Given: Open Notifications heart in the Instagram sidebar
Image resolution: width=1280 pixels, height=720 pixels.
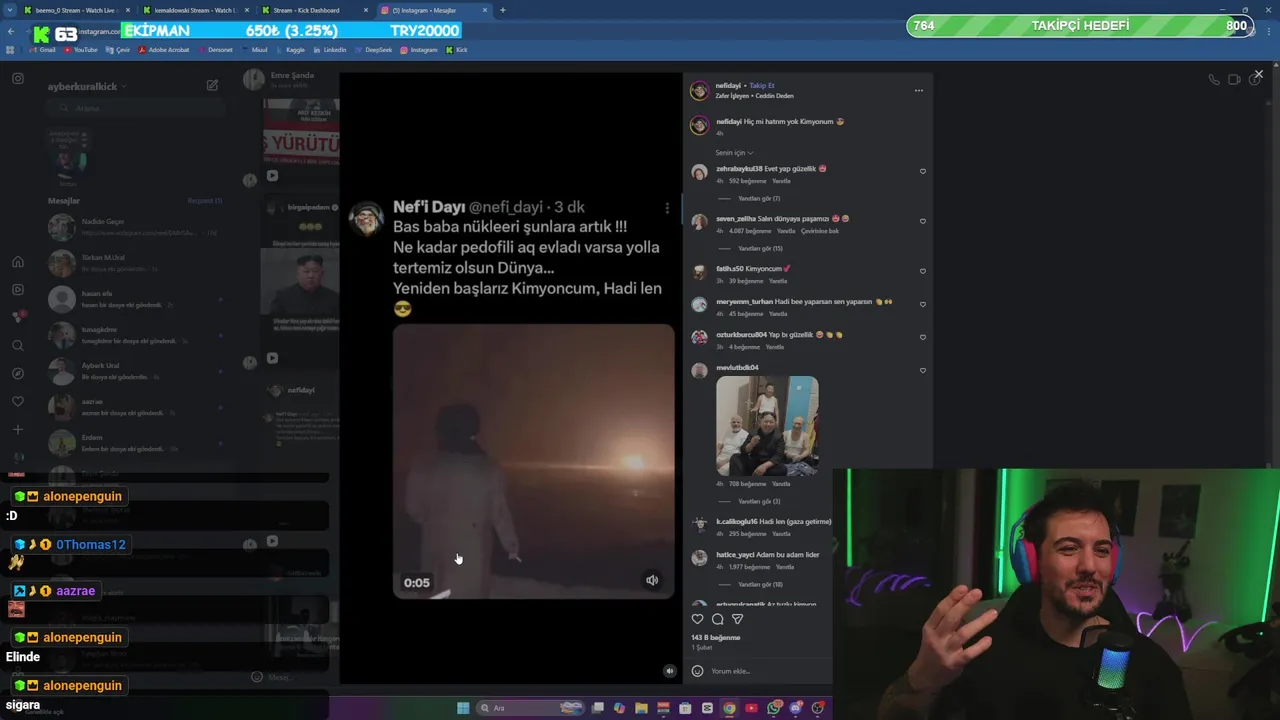Looking at the screenshot, I should tap(18, 402).
